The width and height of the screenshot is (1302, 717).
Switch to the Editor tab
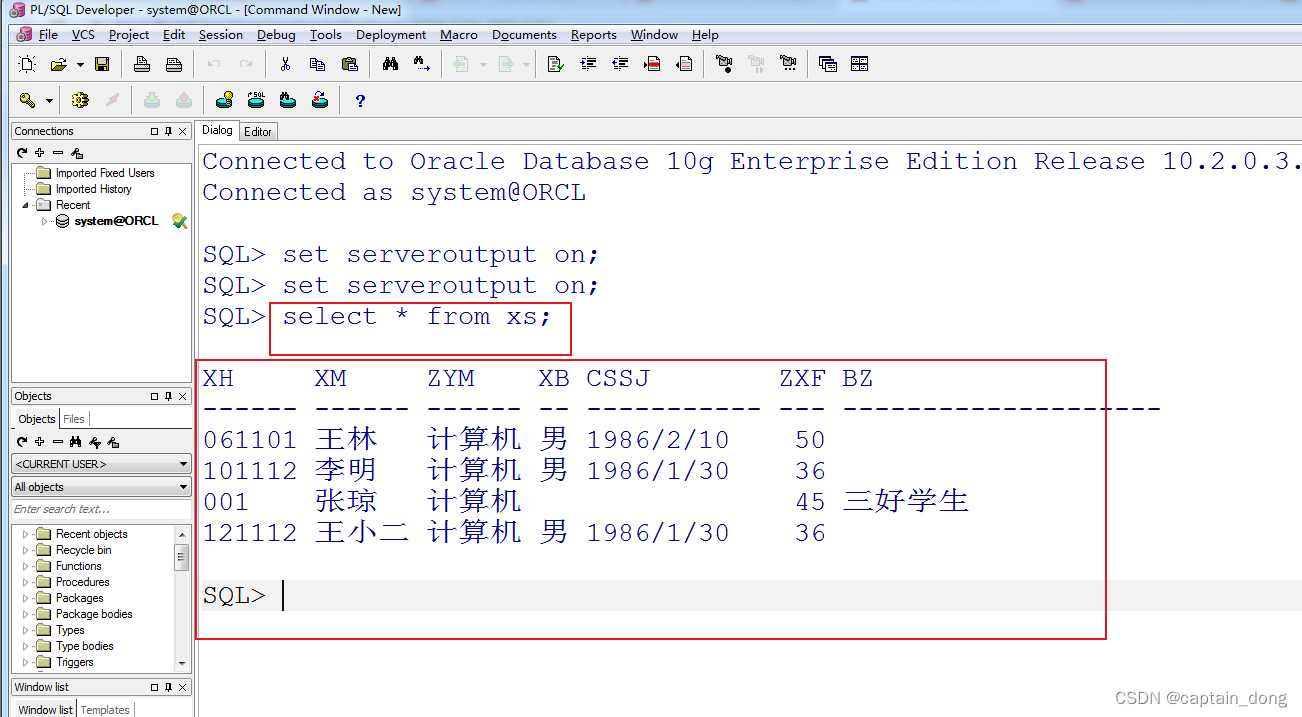coord(257,131)
